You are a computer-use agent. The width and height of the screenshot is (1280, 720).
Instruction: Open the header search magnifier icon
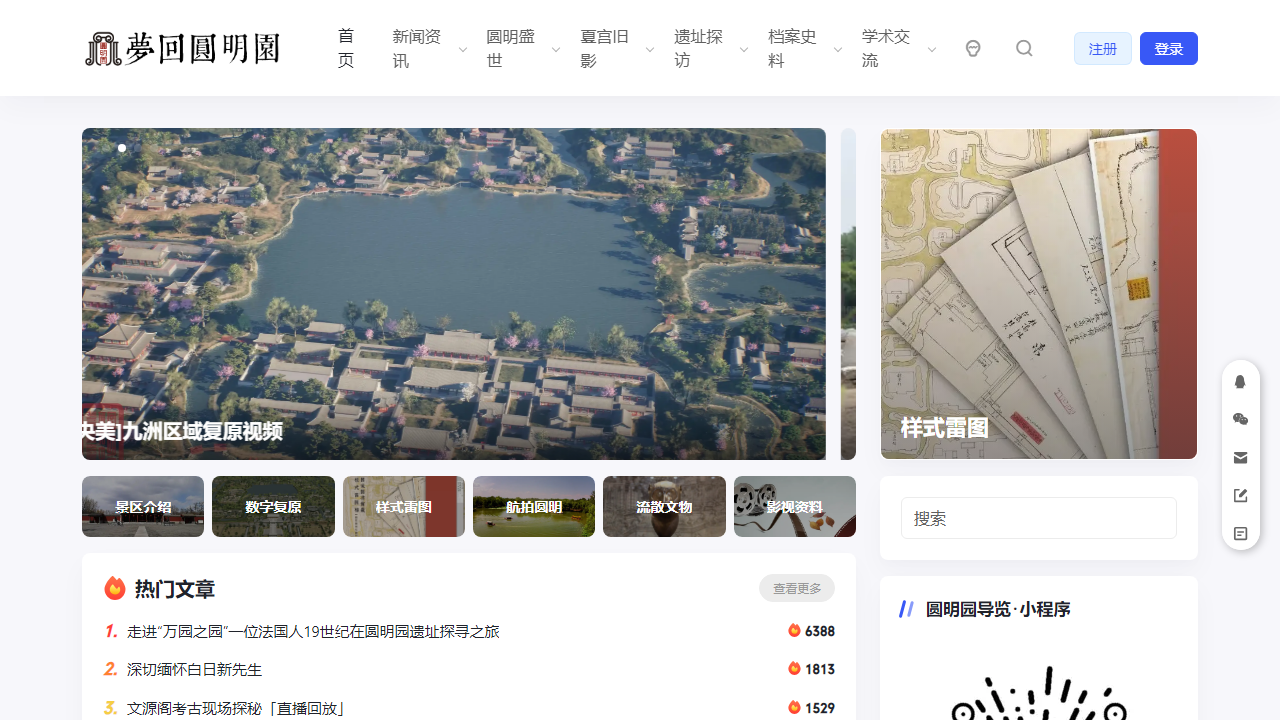pos(1024,48)
